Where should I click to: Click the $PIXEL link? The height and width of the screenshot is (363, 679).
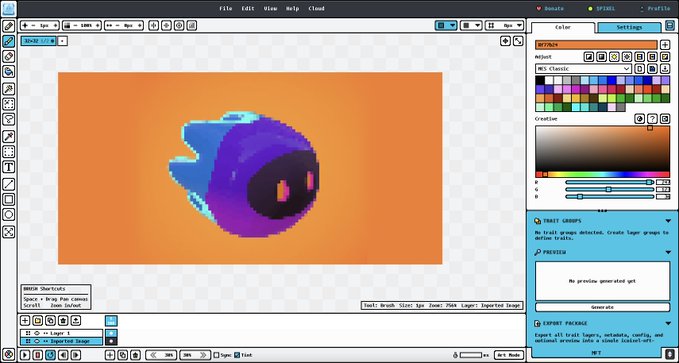(x=602, y=8)
